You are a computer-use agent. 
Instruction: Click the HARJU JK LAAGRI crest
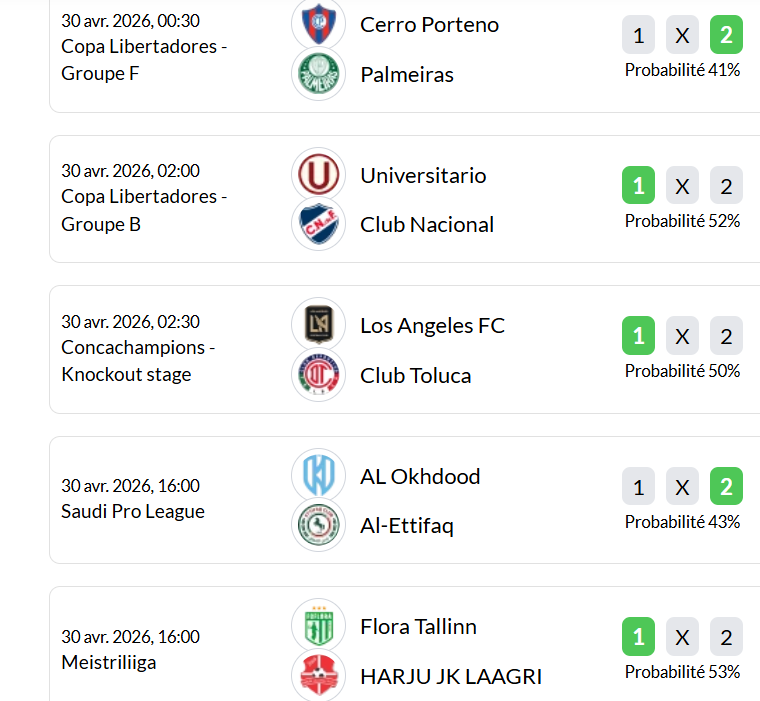pos(318,676)
